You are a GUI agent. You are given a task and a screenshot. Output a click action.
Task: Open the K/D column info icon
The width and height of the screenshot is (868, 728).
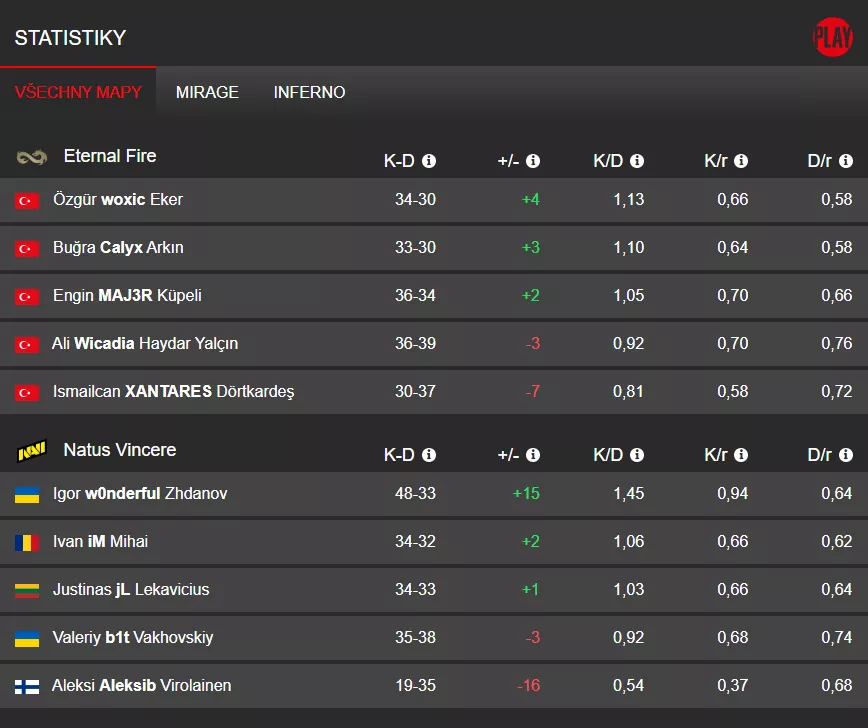638,160
